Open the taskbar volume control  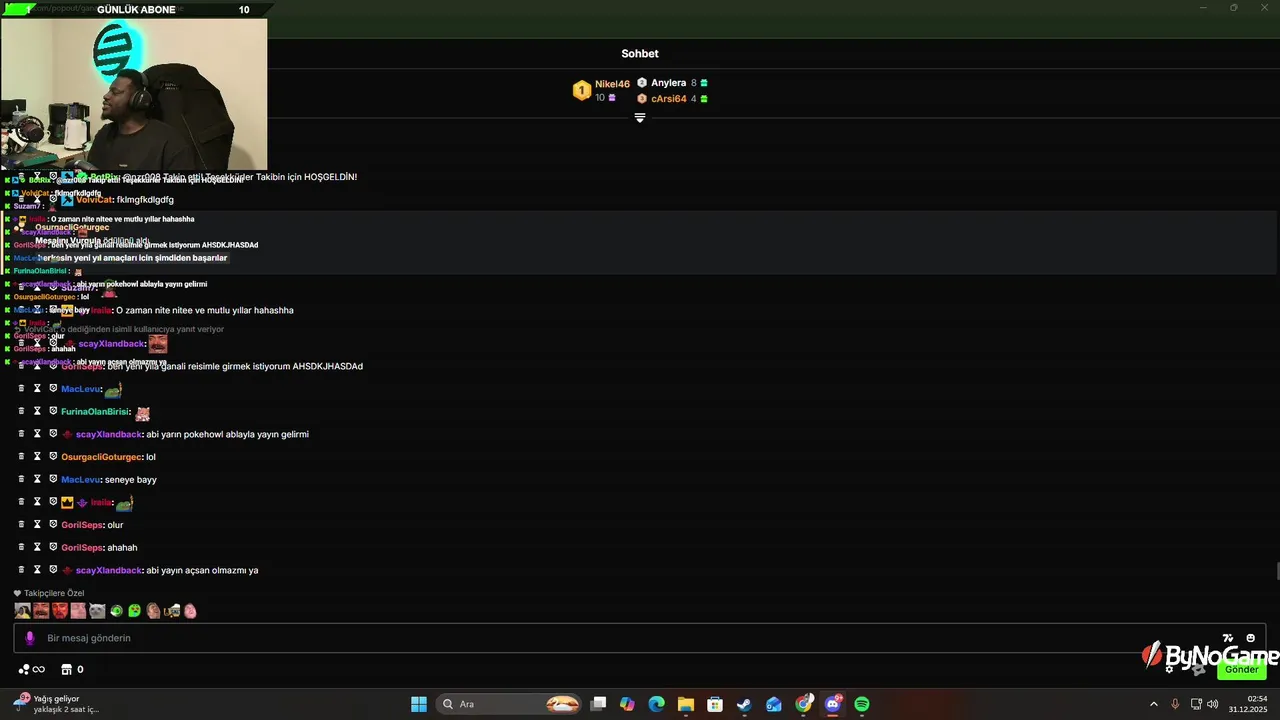1212,704
